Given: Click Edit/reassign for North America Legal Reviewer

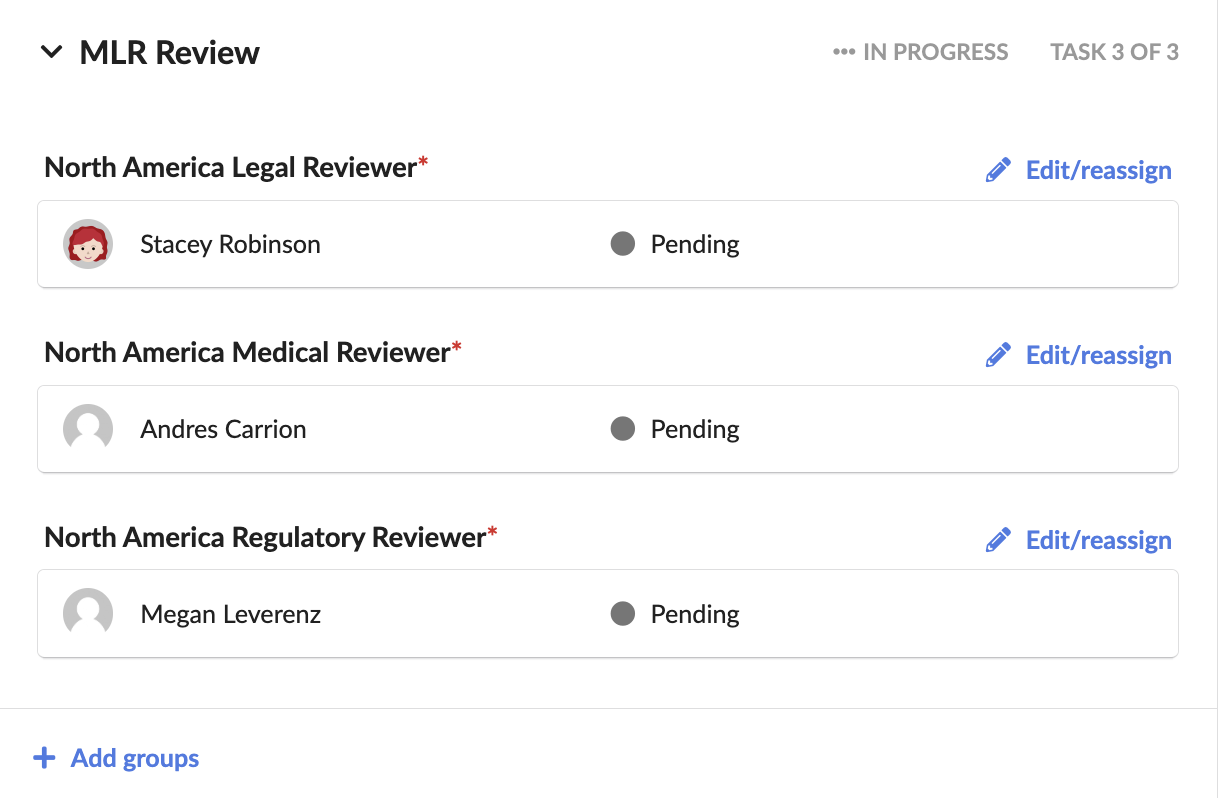Looking at the screenshot, I should point(1099,170).
